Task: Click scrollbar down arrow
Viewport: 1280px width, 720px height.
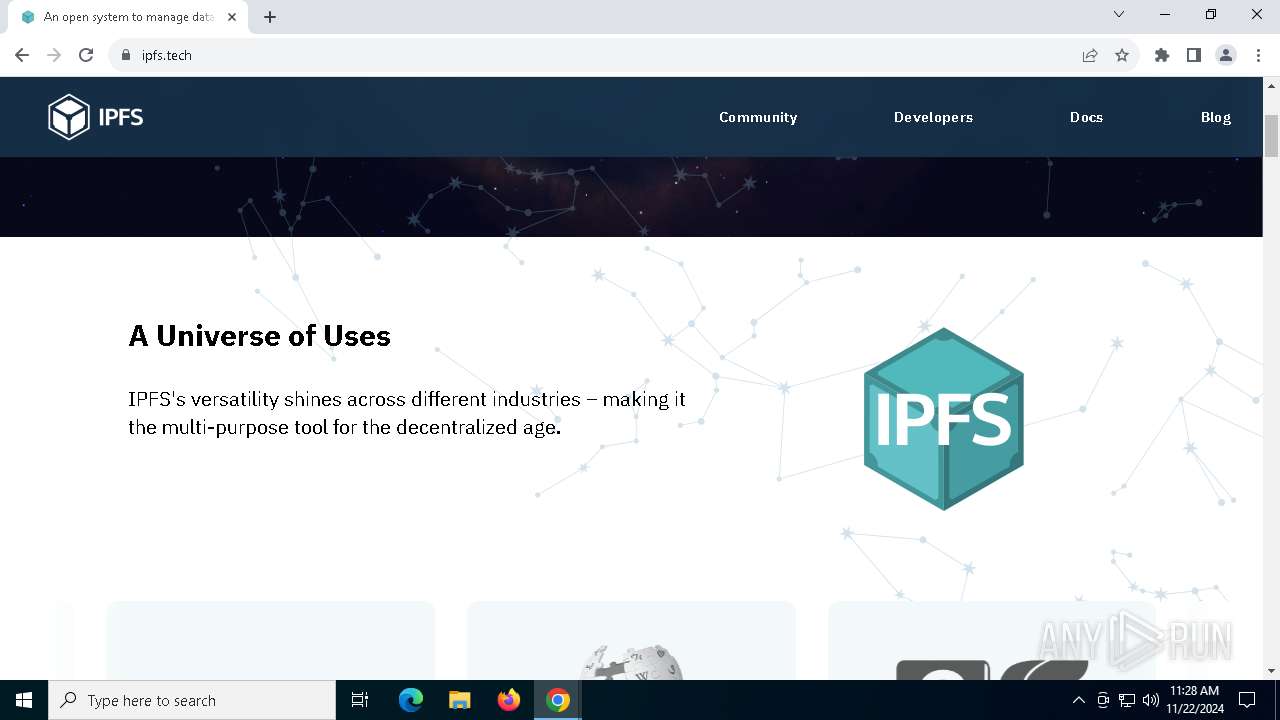Action: (1271, 671)
